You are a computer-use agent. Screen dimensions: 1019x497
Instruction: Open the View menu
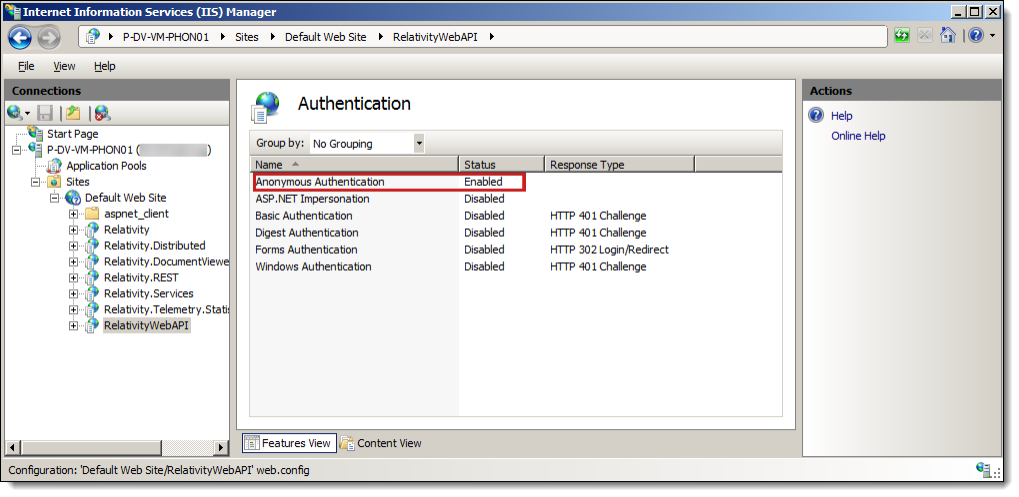pos(64,66)
